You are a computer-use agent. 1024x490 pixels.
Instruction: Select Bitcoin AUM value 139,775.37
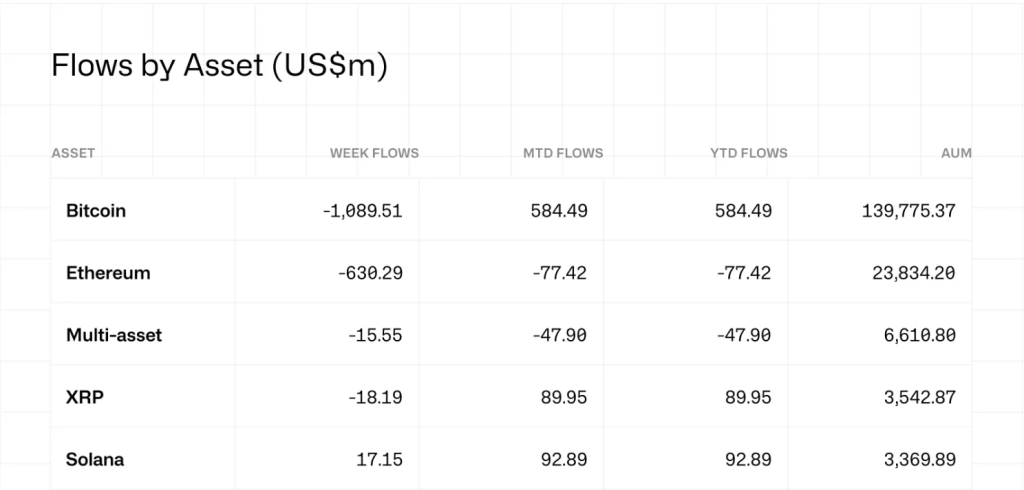[908, 211]
